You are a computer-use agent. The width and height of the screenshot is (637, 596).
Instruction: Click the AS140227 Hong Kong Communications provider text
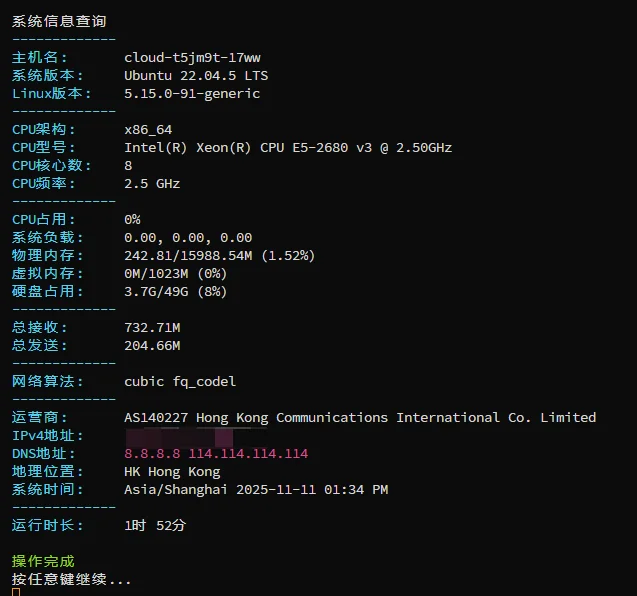(360, 417)
